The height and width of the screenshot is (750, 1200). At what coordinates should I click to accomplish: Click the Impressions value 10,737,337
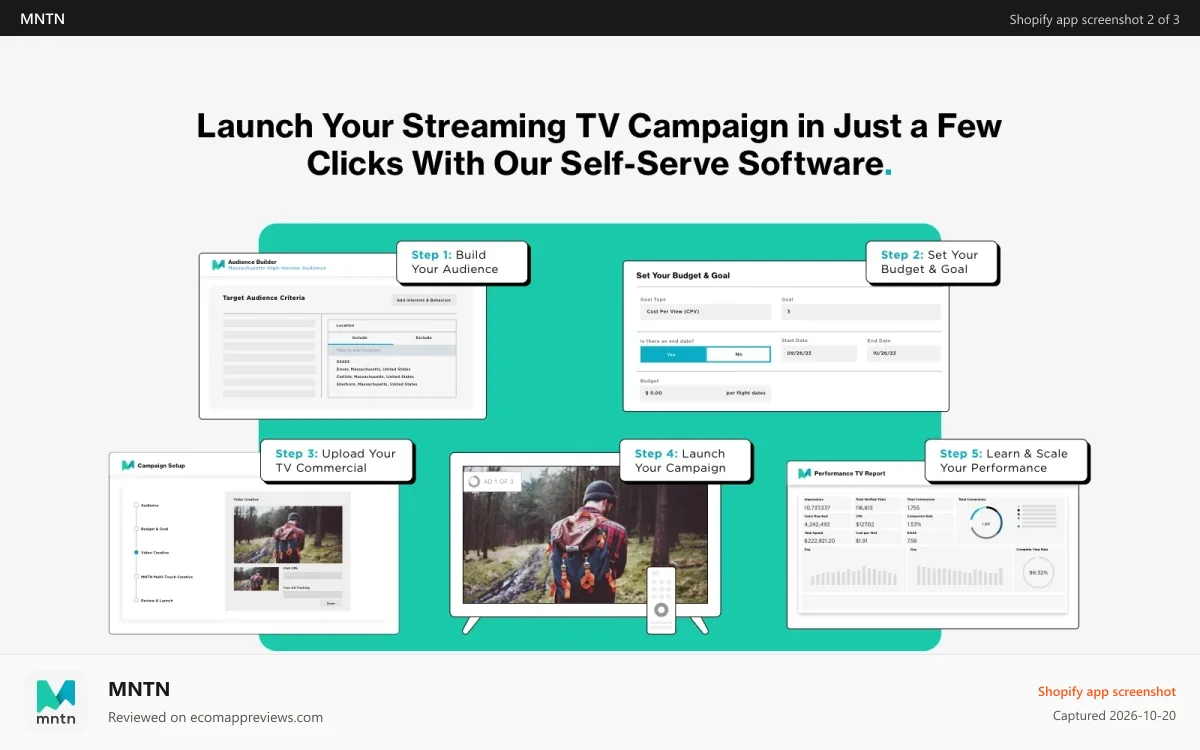pyautogui.click(x=817, y=508)
